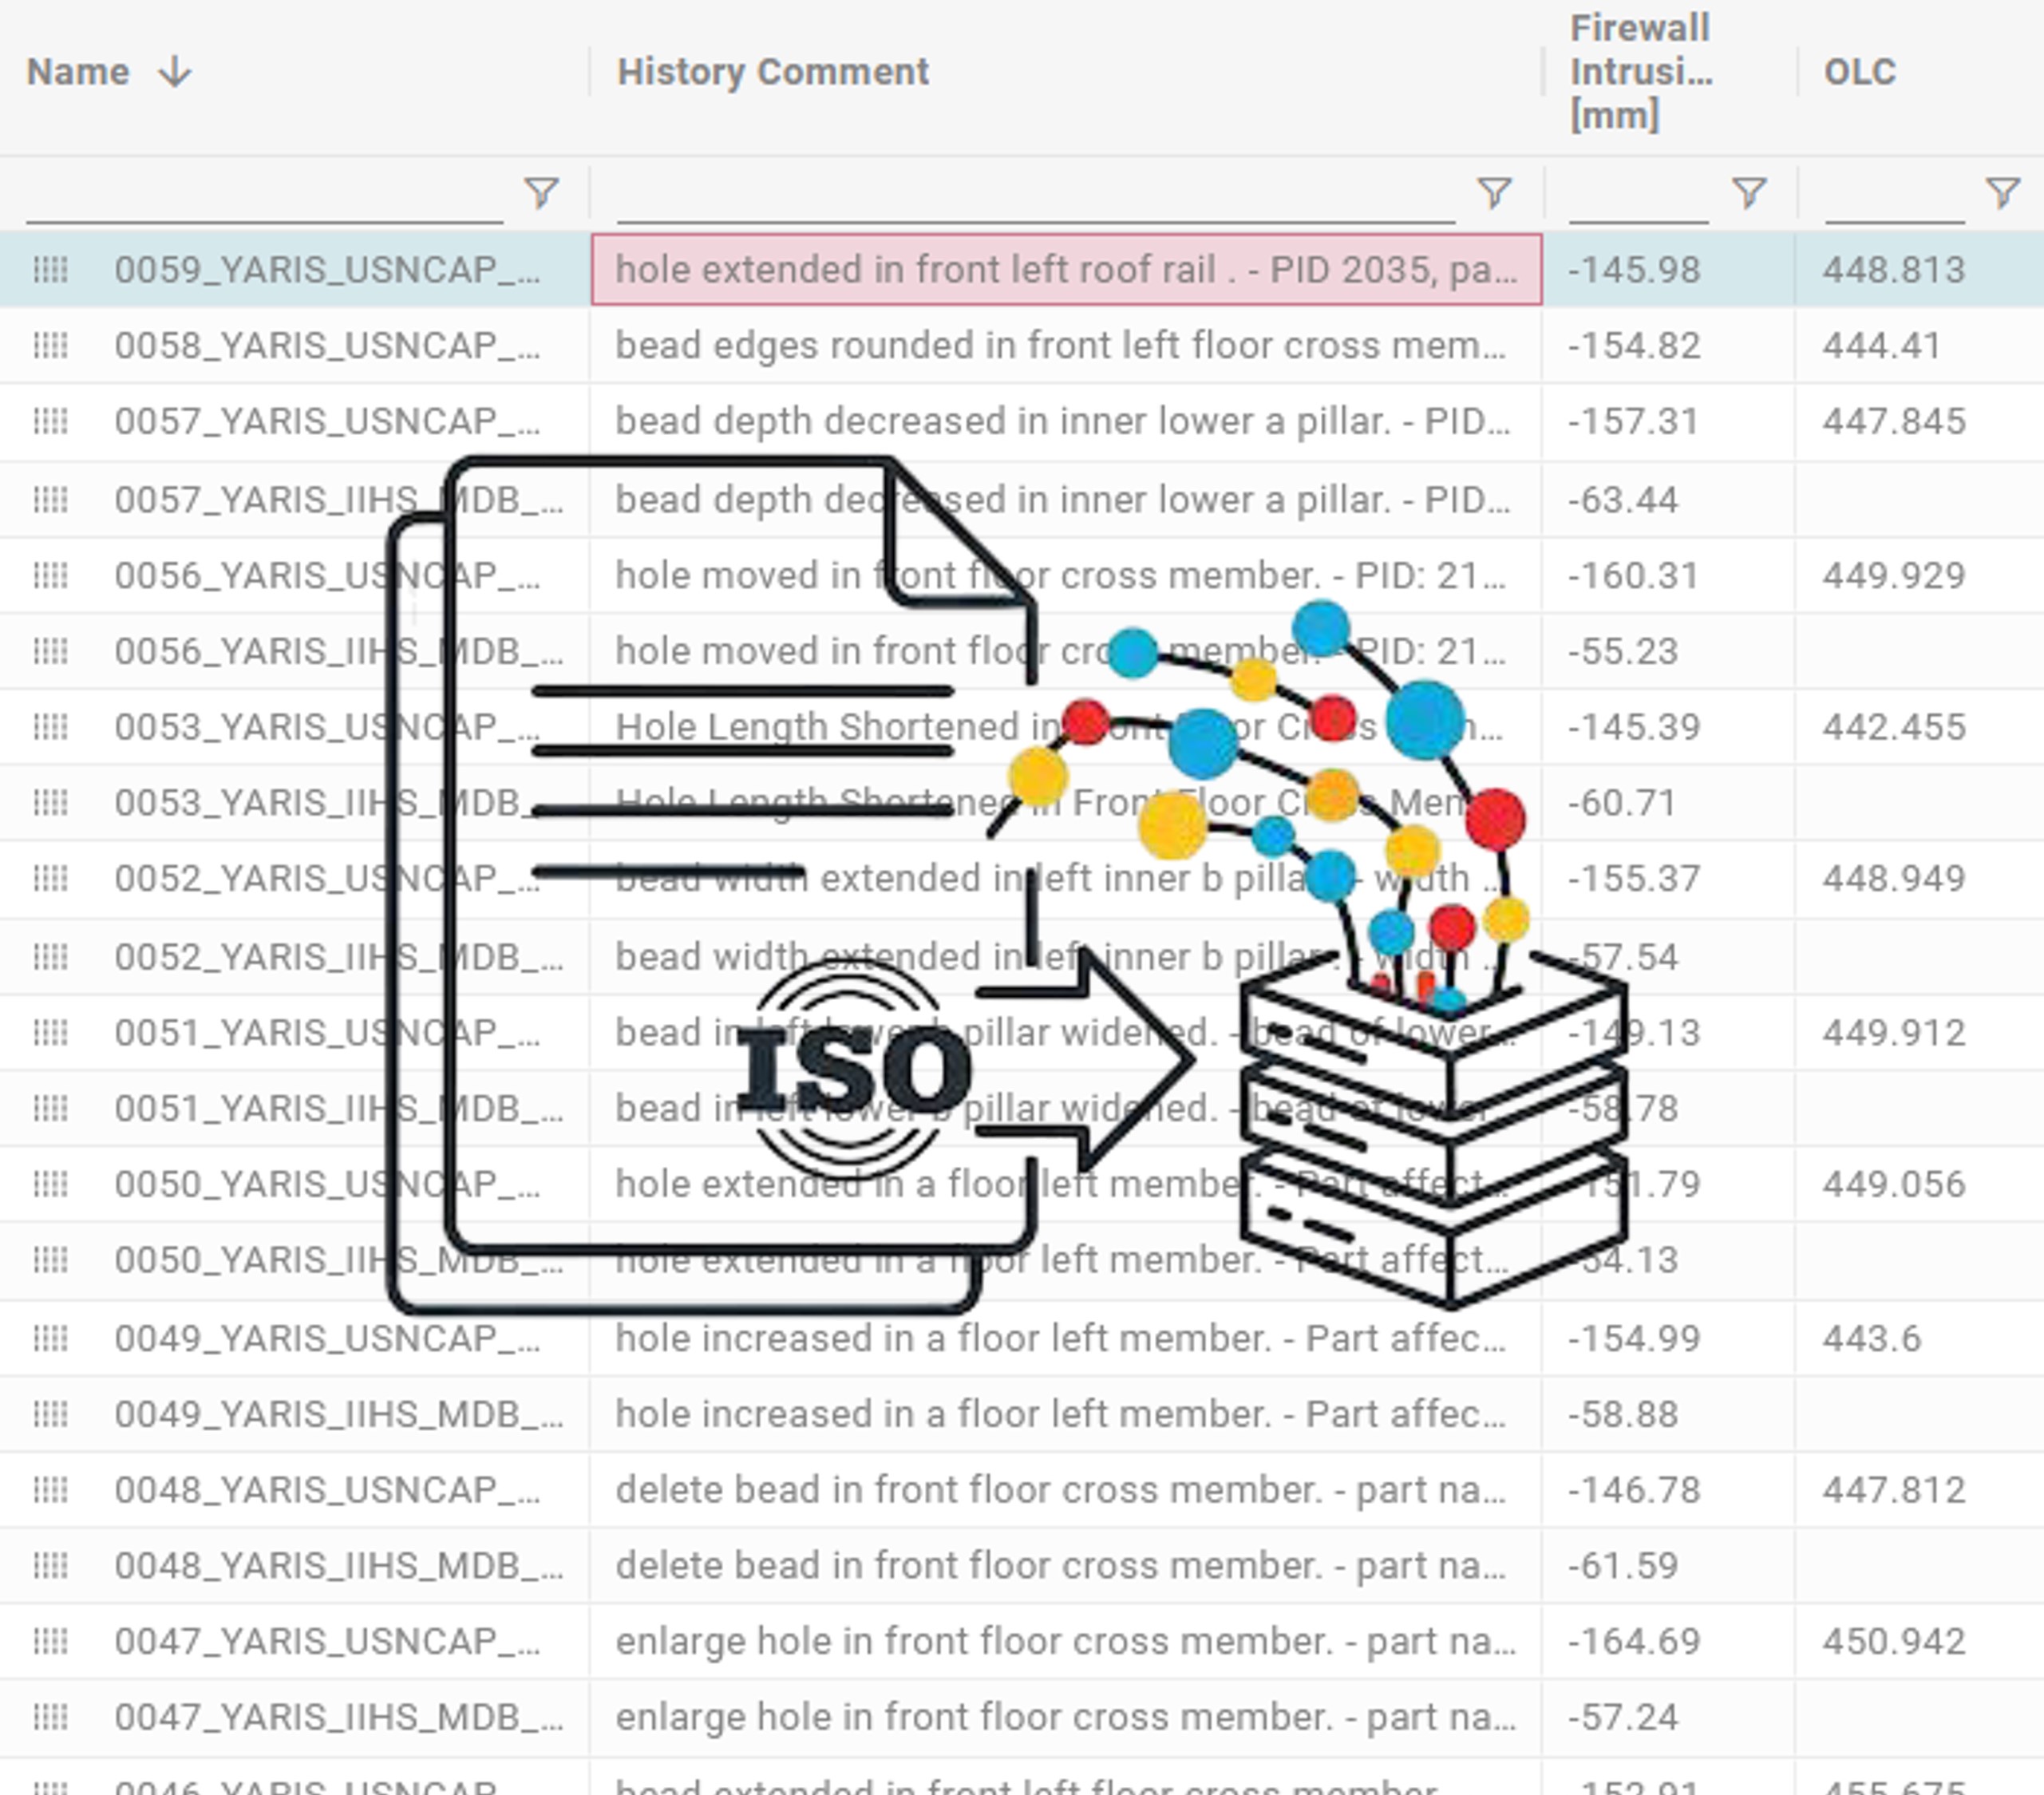Sort by the Firewall Intrusion [mm] header
The height and width of the screenshot is (1795, 2044).
(x=1640, y=72)
